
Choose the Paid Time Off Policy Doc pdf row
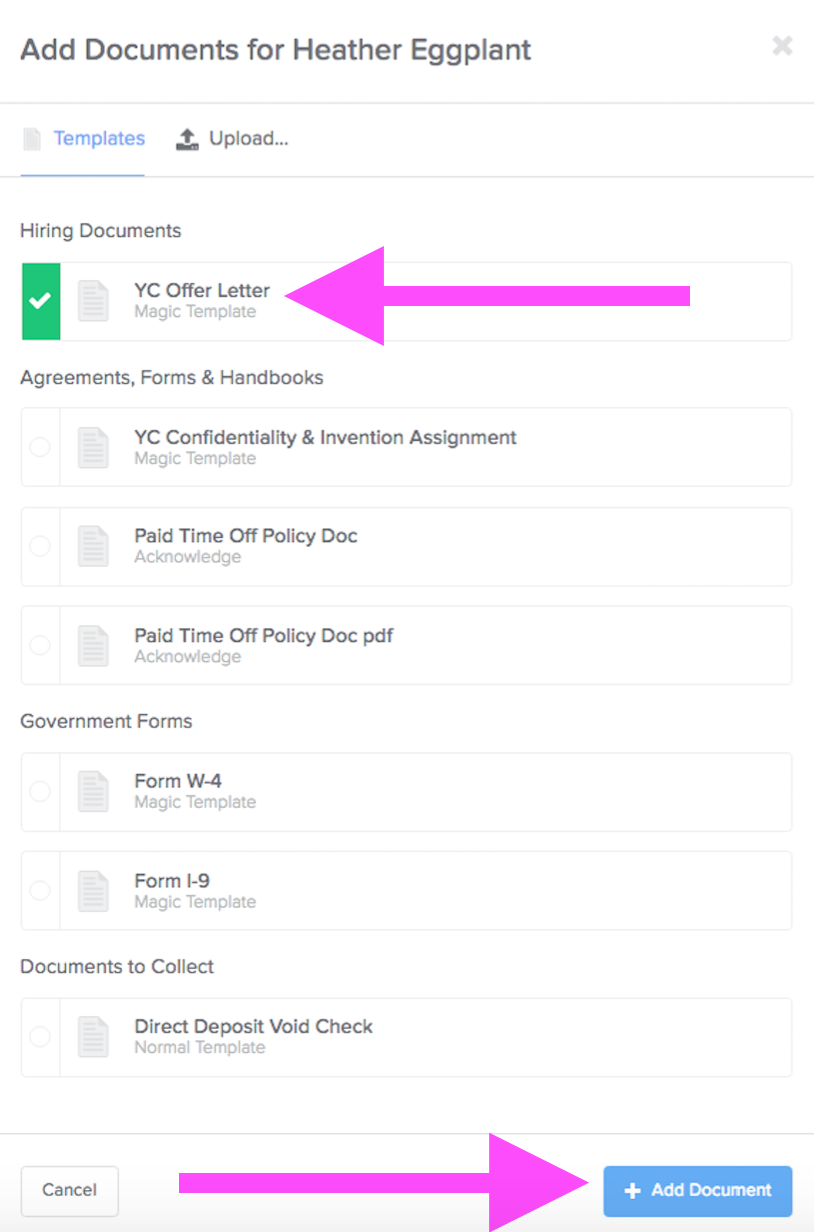406,645
